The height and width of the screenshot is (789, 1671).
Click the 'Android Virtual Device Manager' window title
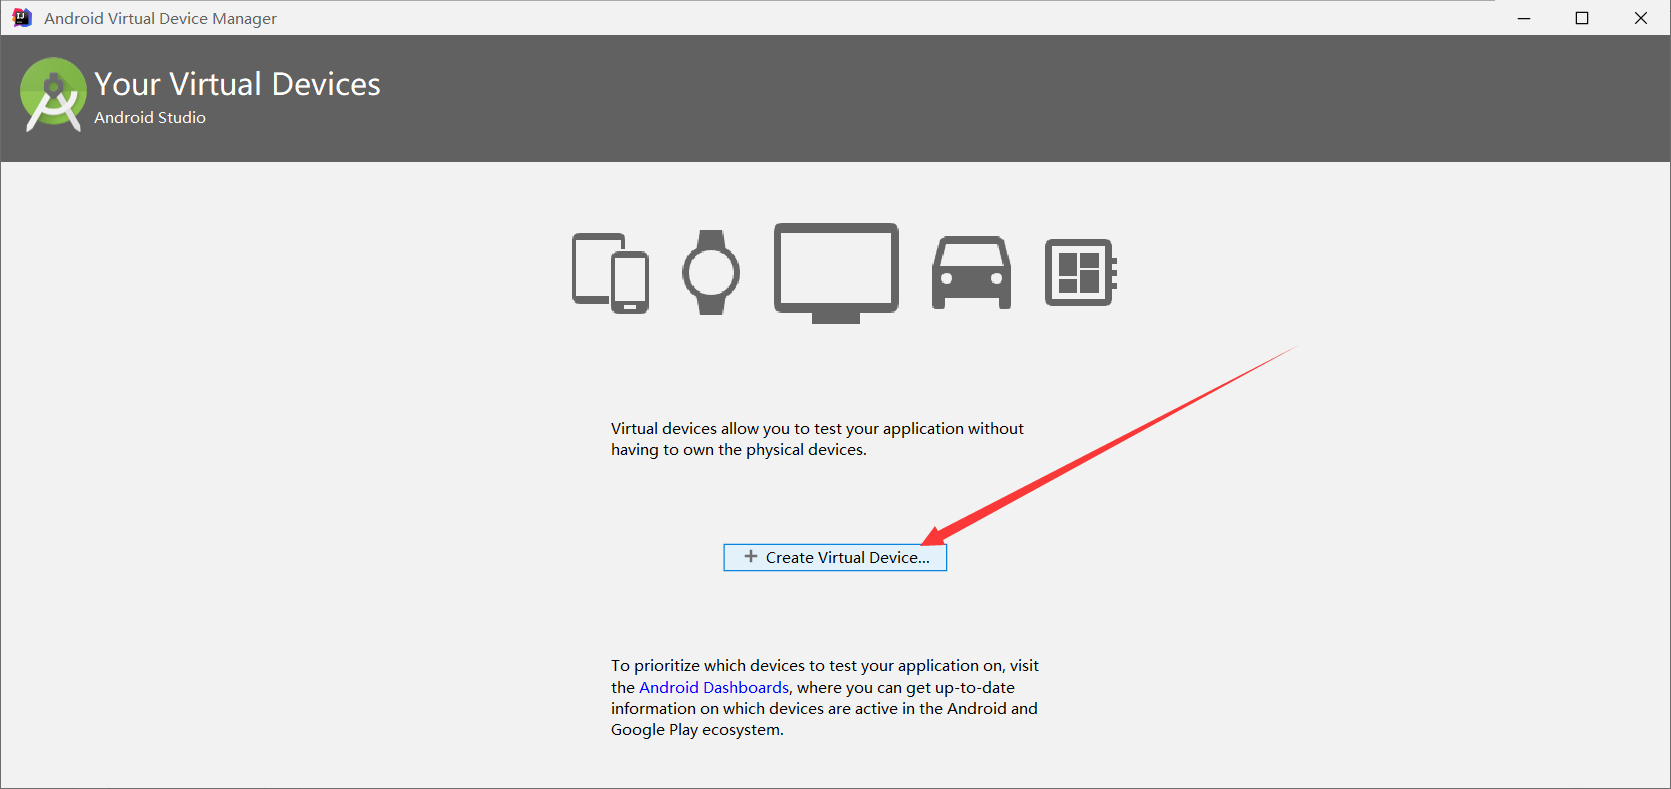pyautogui.click(x=160, y=18)
